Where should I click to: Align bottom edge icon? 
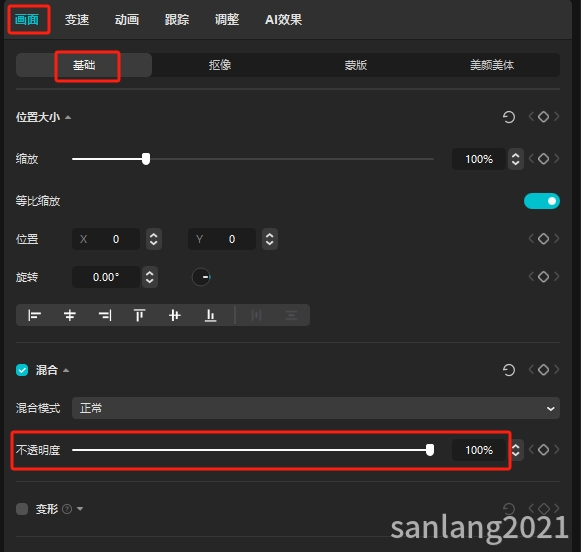(210, 315)
